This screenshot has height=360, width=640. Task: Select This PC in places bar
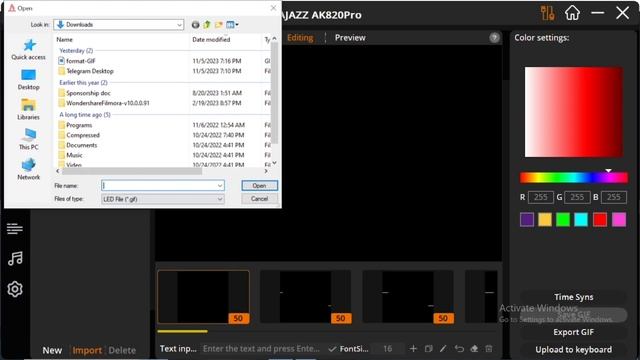pos(29,139)
